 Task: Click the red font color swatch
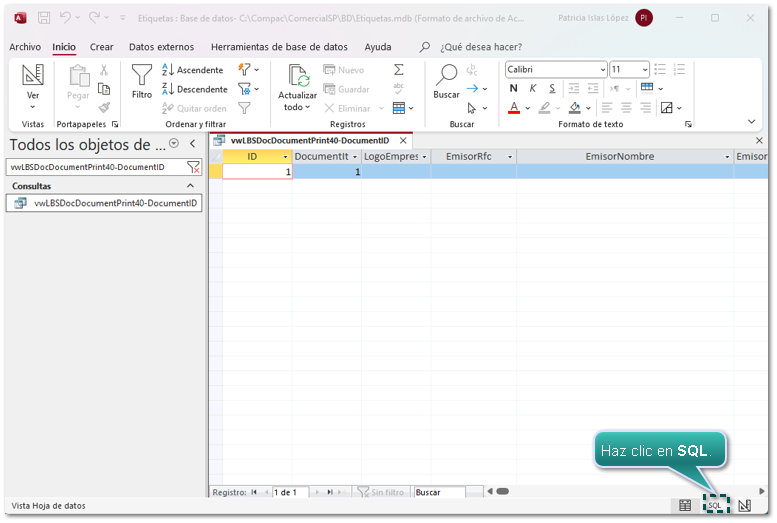[x=514, y=108]
